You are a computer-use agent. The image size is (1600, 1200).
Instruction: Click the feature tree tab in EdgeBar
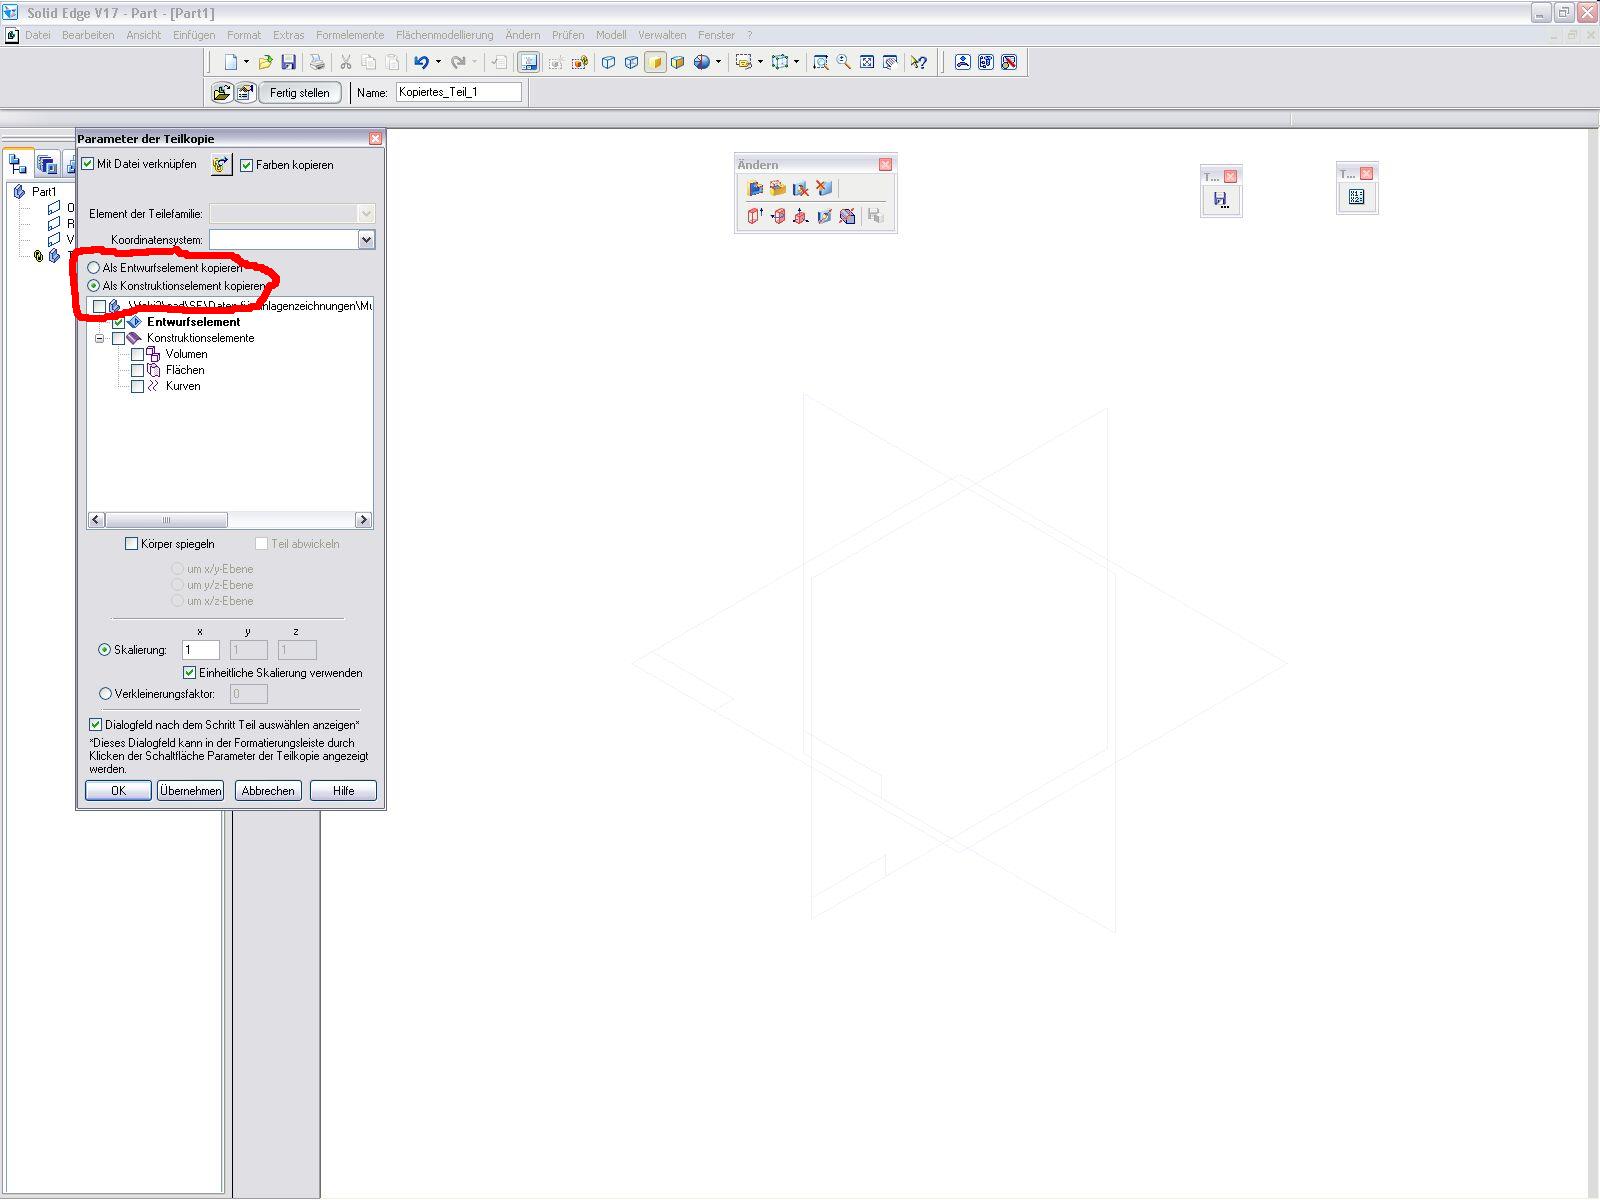pos(18,164)
